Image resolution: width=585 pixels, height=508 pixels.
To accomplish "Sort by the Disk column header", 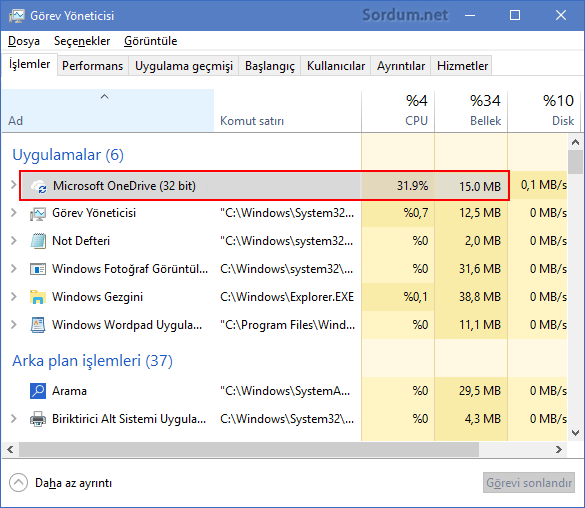I will click(544, 110).
